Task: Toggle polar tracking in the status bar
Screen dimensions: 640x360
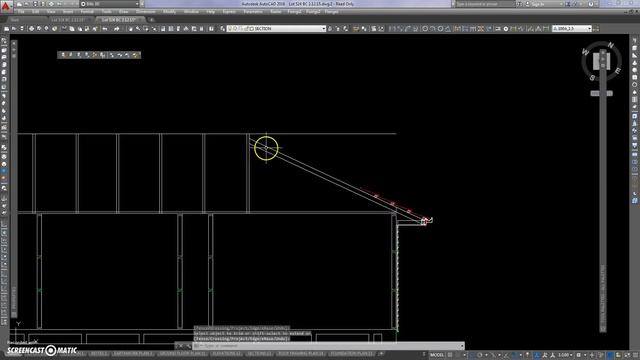Action: (x=480, y=355)
